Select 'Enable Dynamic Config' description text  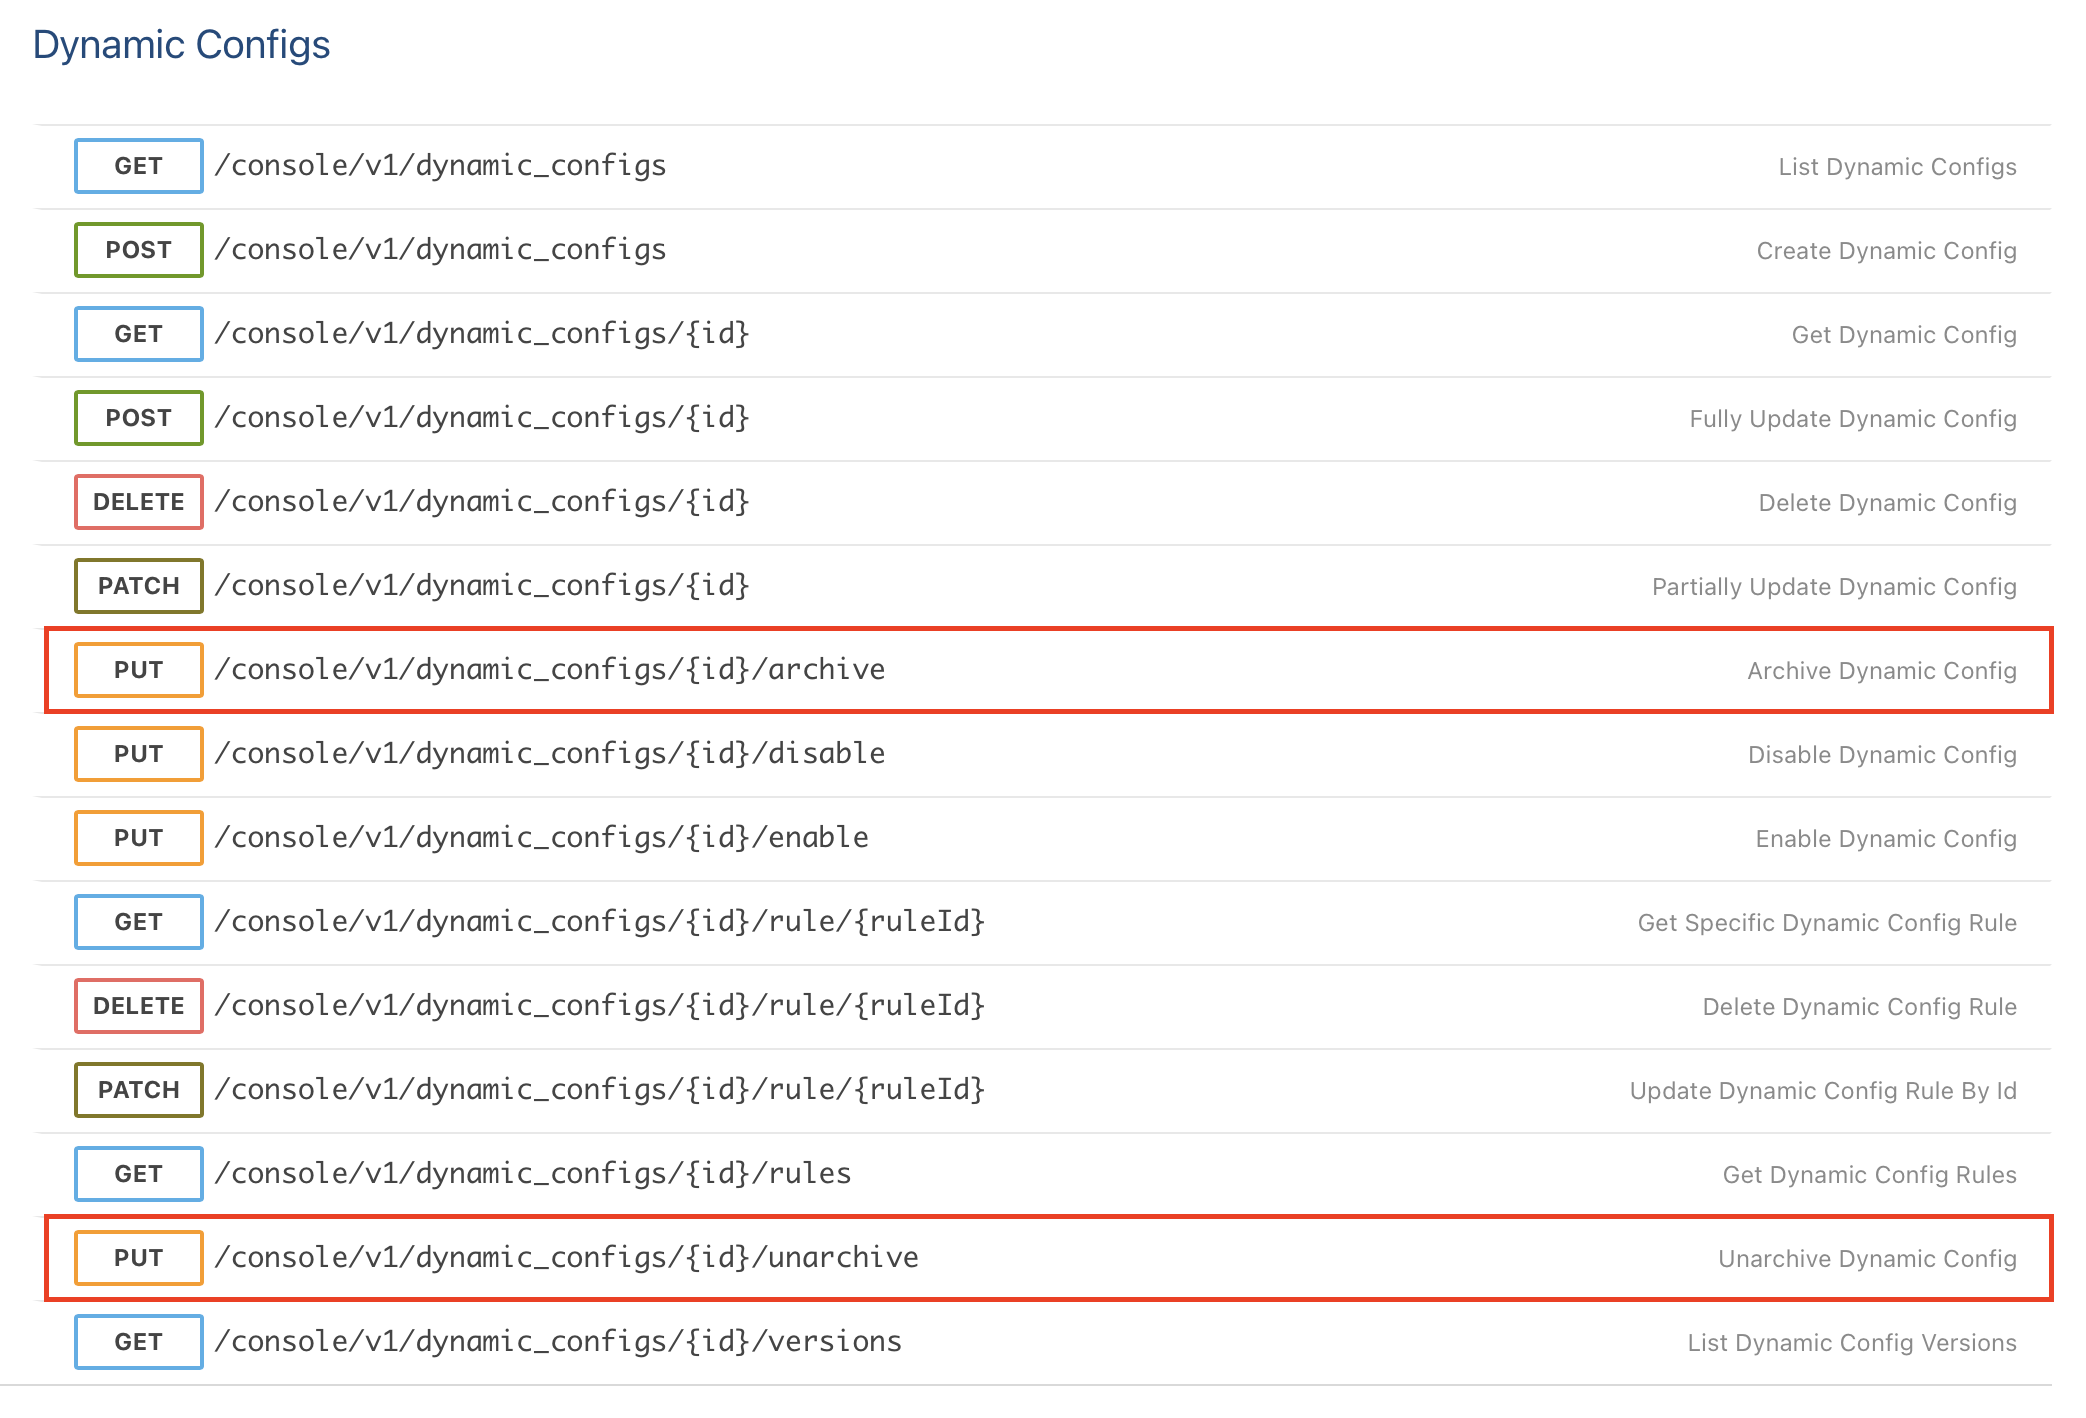click(x=1886, y=839)
